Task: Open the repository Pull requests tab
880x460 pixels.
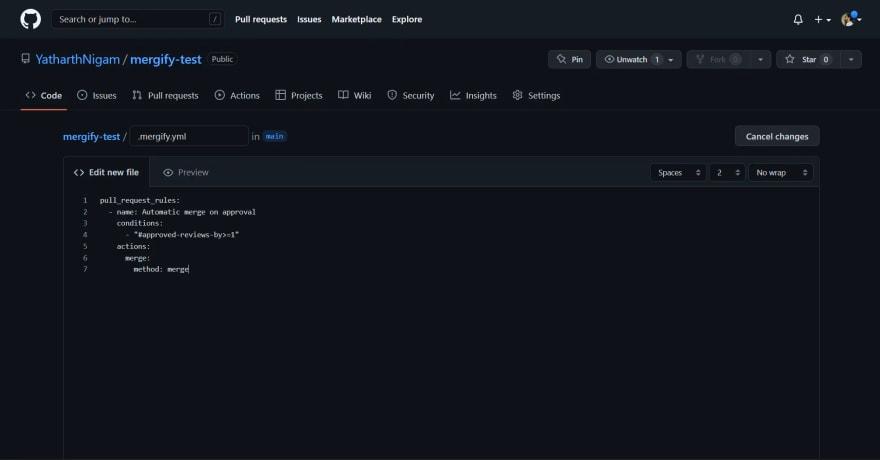Action: point(166,95)
